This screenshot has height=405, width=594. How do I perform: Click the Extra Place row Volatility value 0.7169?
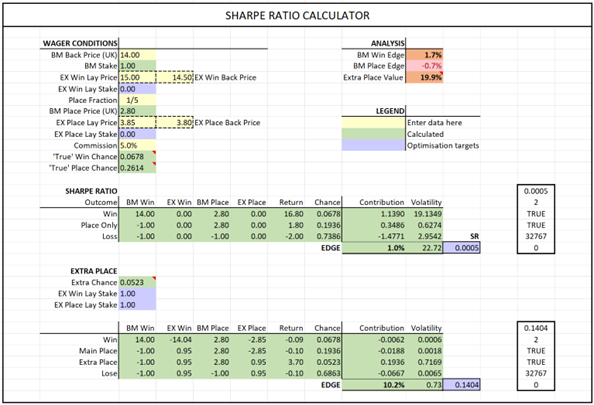coord(424,362)
